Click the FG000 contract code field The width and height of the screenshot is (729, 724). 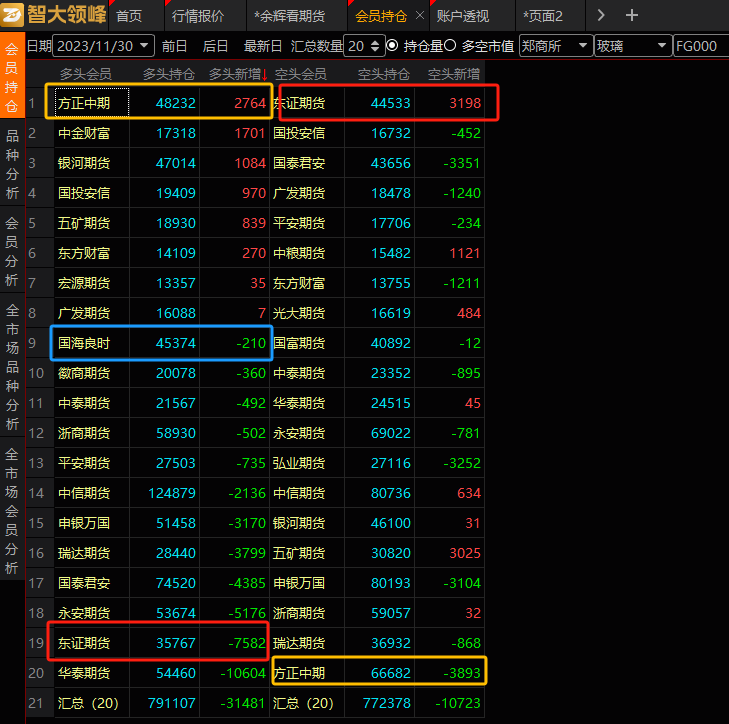(701, 46)
